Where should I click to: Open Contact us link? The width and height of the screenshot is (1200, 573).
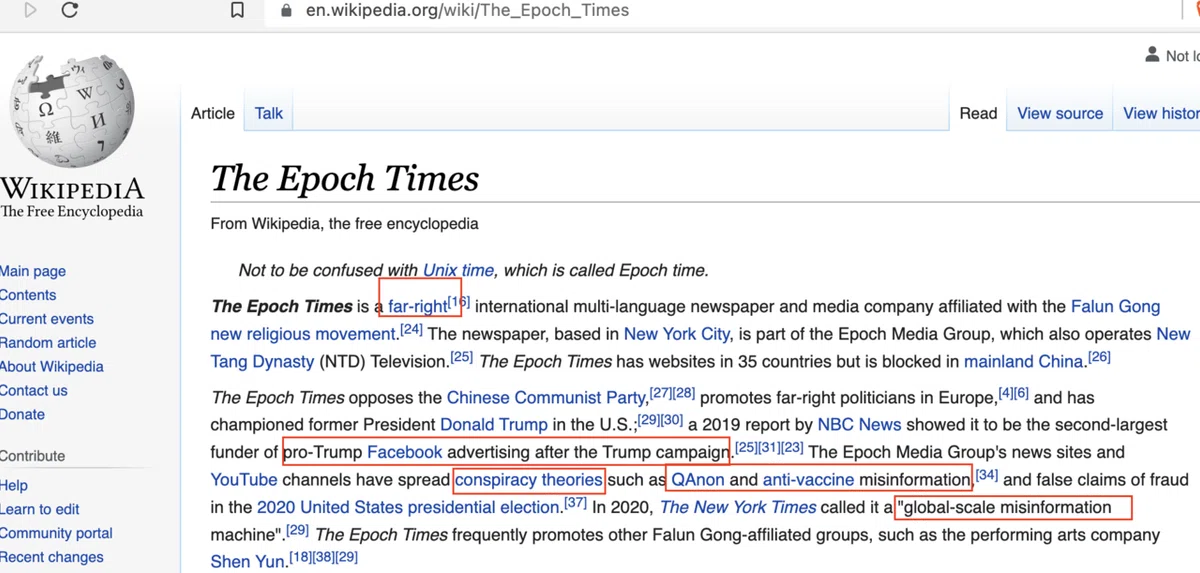[34, 391]
